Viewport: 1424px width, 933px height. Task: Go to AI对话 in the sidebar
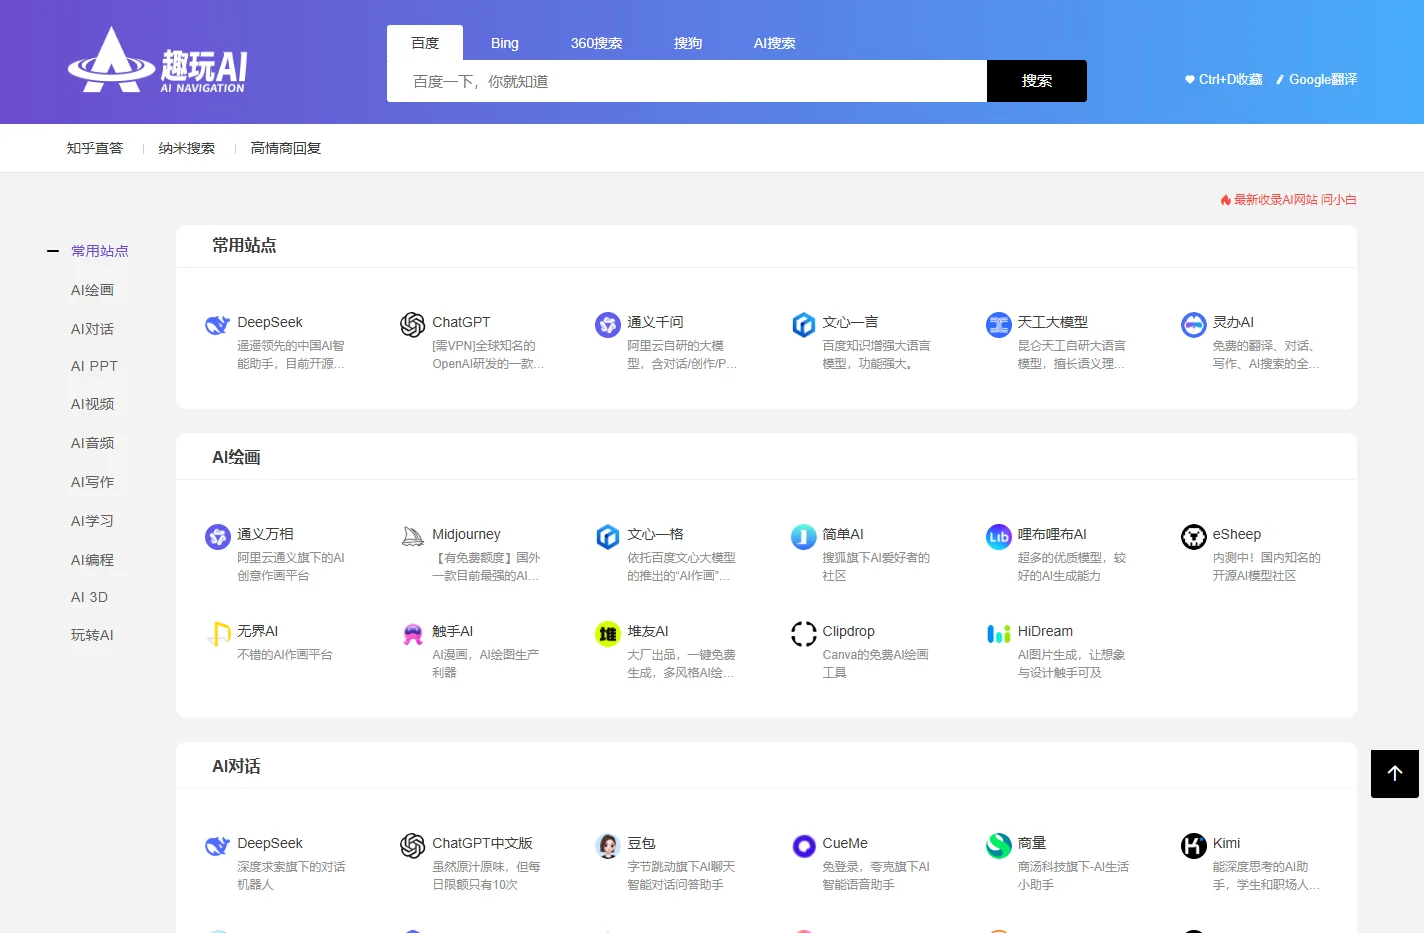pyautogui.click(x=92, y=329)
